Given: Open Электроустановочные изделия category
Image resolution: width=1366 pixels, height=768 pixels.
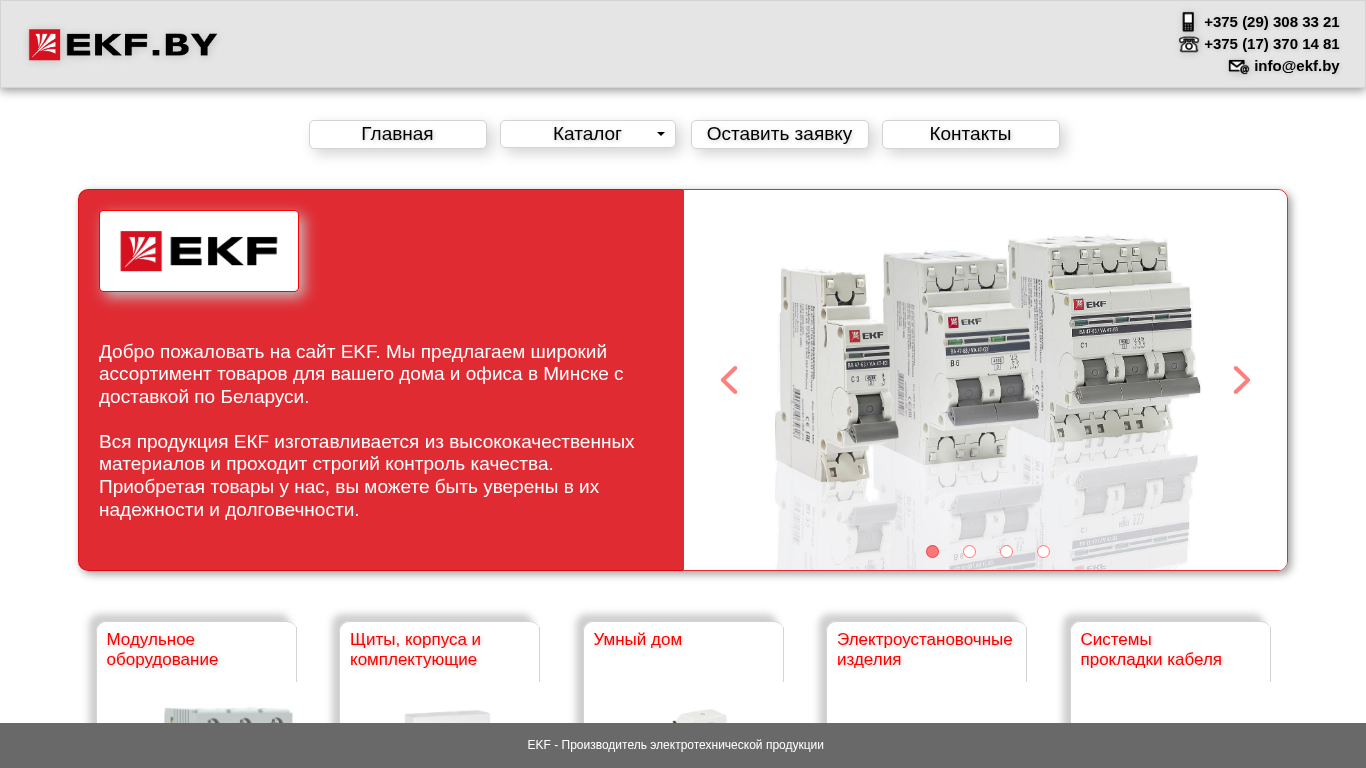Looking at the screenshot, I should click(x=925, y=649).
